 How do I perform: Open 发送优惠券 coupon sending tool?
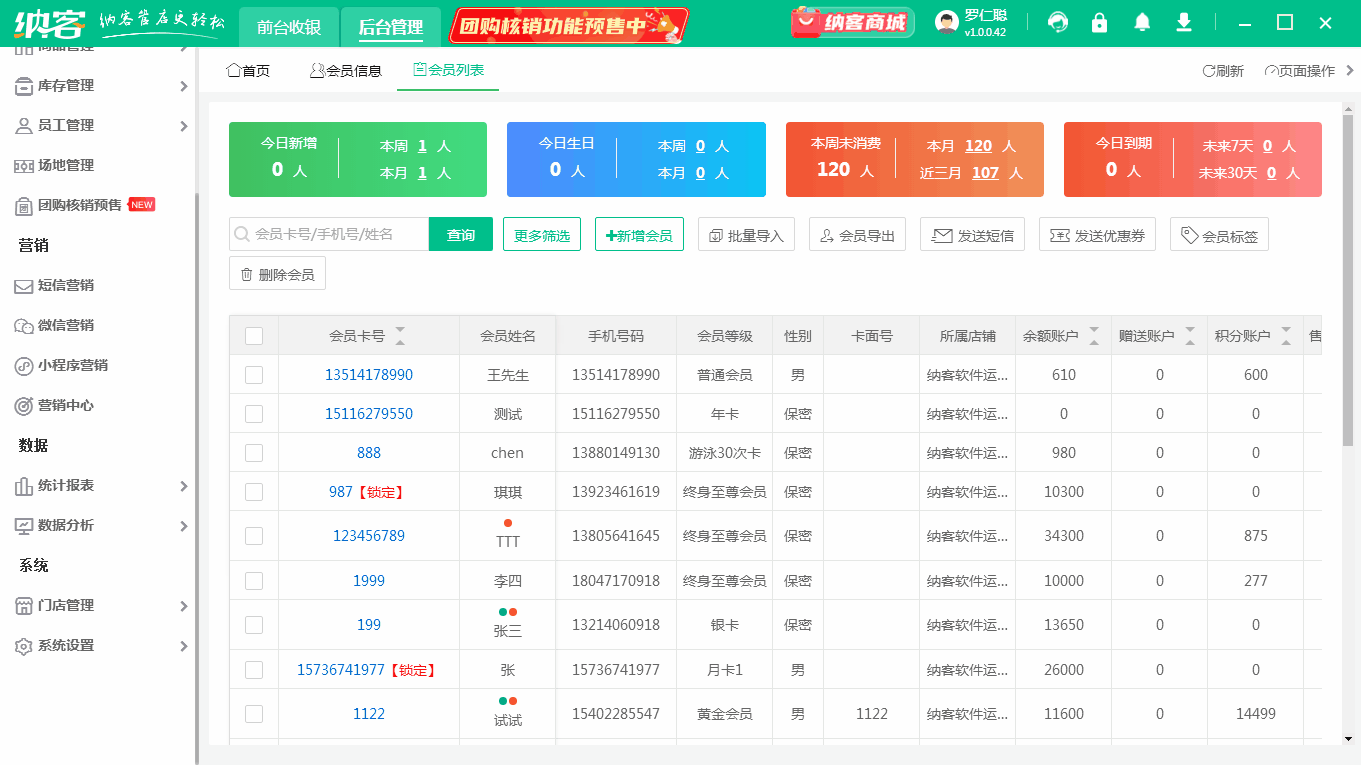coord(1097,234)
